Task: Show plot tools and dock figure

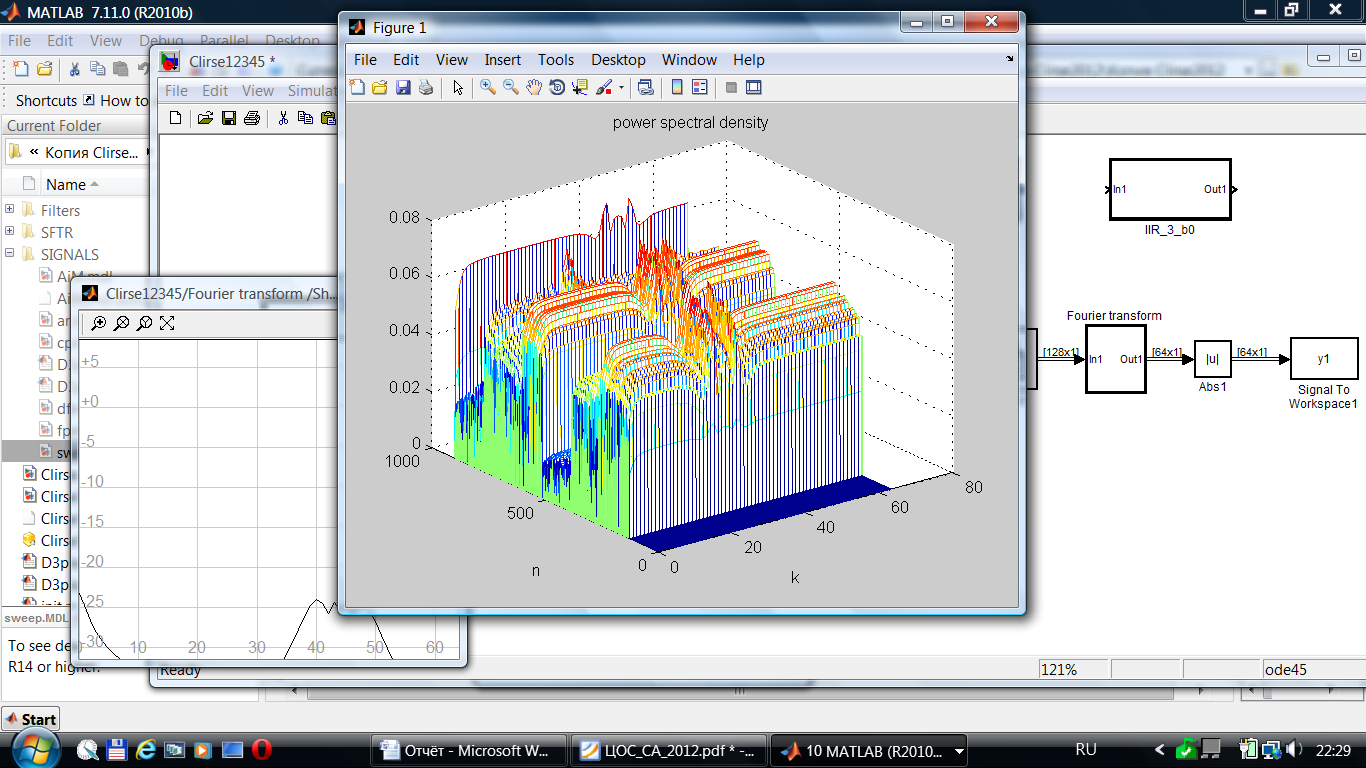Action: [754, 88]
